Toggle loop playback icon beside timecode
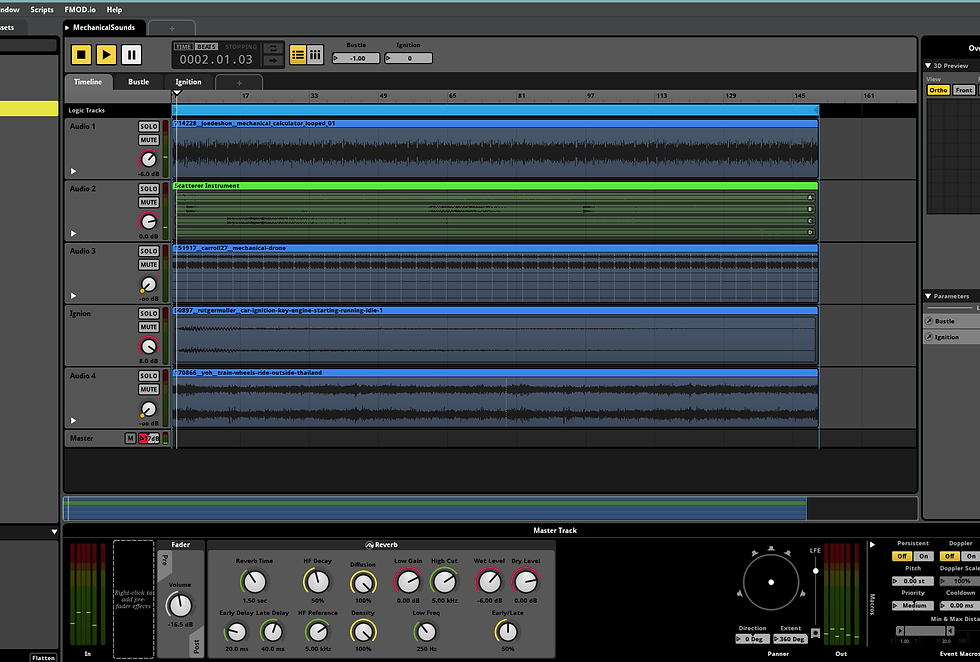The height and width of the screenshot is (662, 980). point(273,48)
